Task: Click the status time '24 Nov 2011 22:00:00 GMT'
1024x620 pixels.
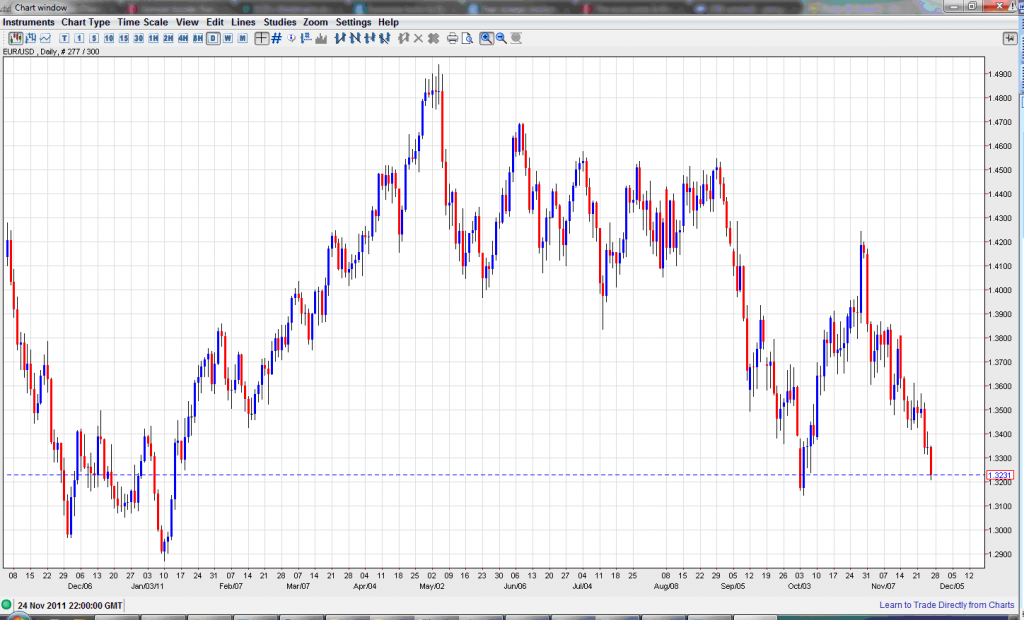Action: point(70,605)
